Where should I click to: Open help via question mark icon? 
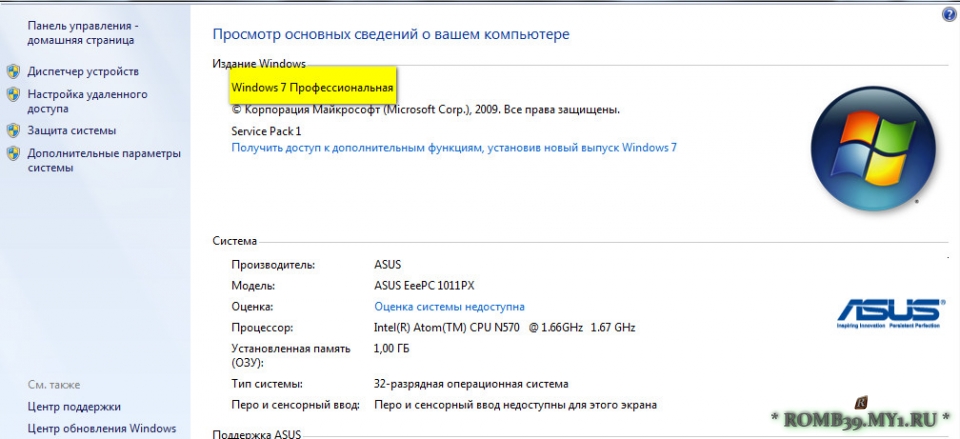(948, 15)
